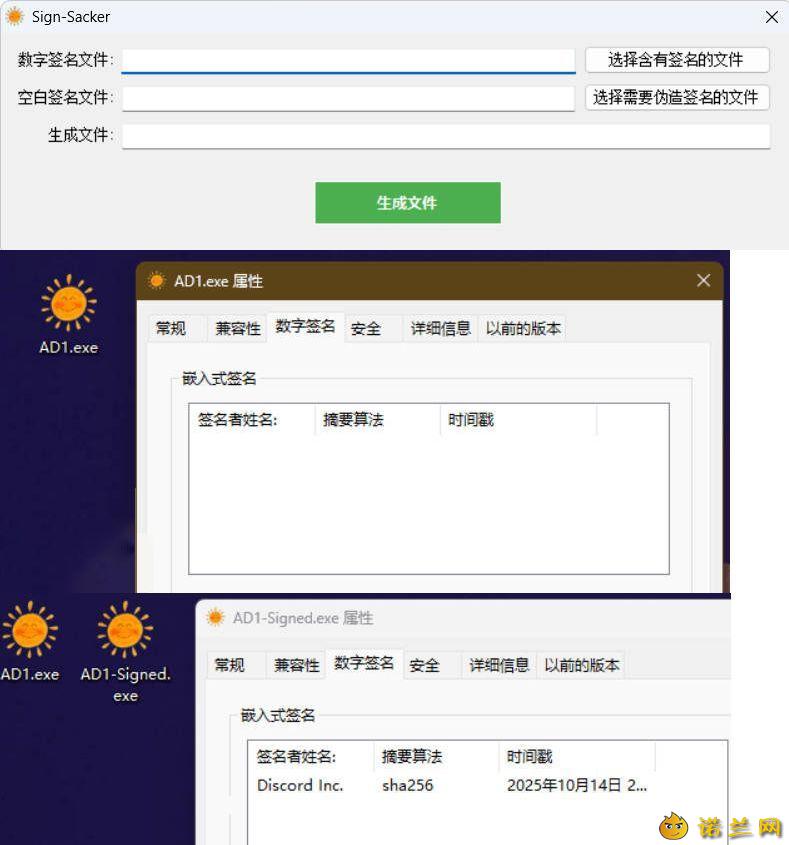Open 数字签名 tab in AD1.exe 属性
Viewport: 789px width, 845px height.
point(305,327)
